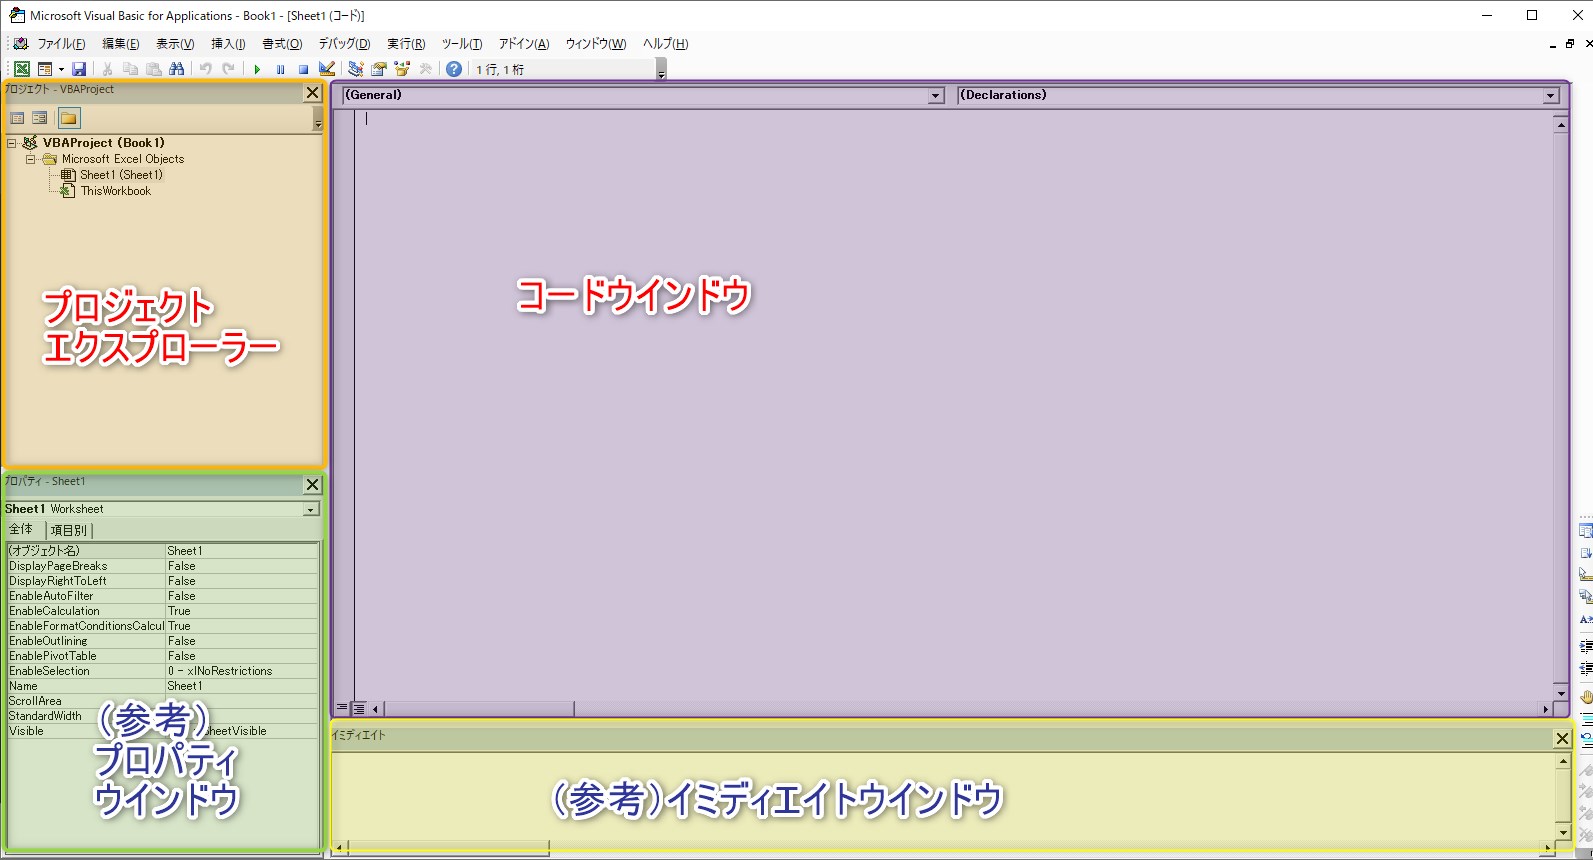Open the 挿入(I) menu
The image size is (1593, 860).
pos(228,44)
